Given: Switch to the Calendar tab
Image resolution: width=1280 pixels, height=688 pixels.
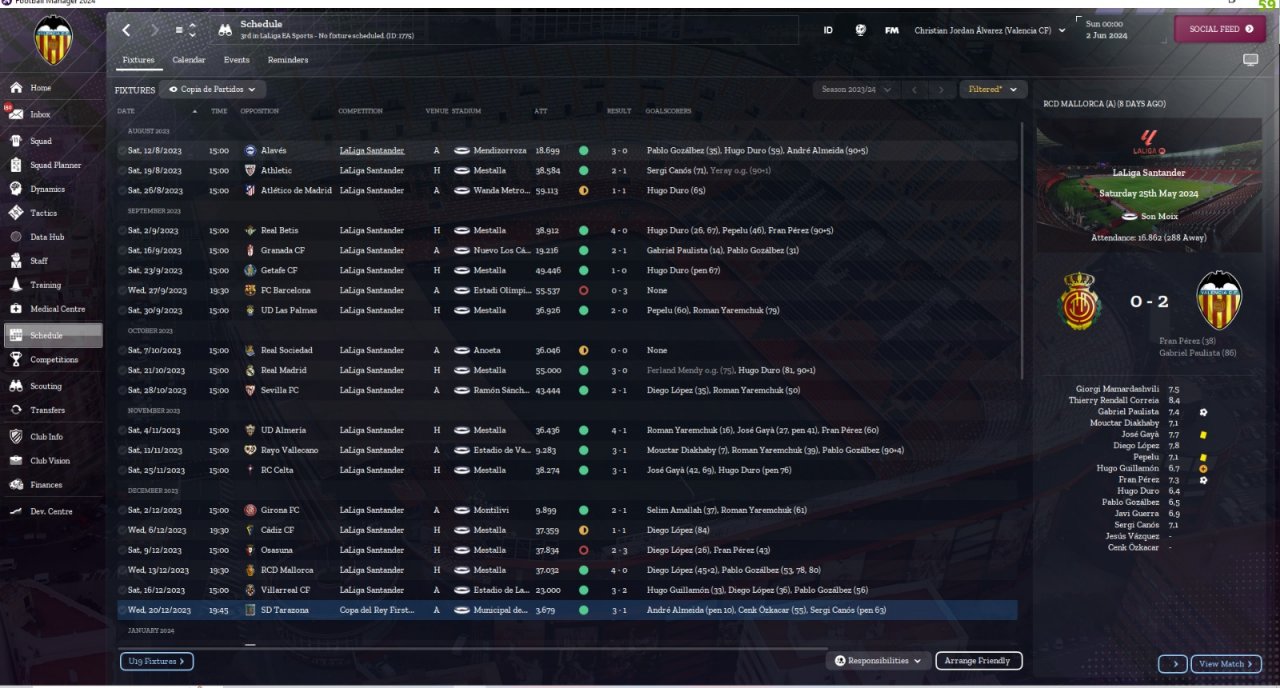Looking at the screenshot, I should click(x=188, y=60).
